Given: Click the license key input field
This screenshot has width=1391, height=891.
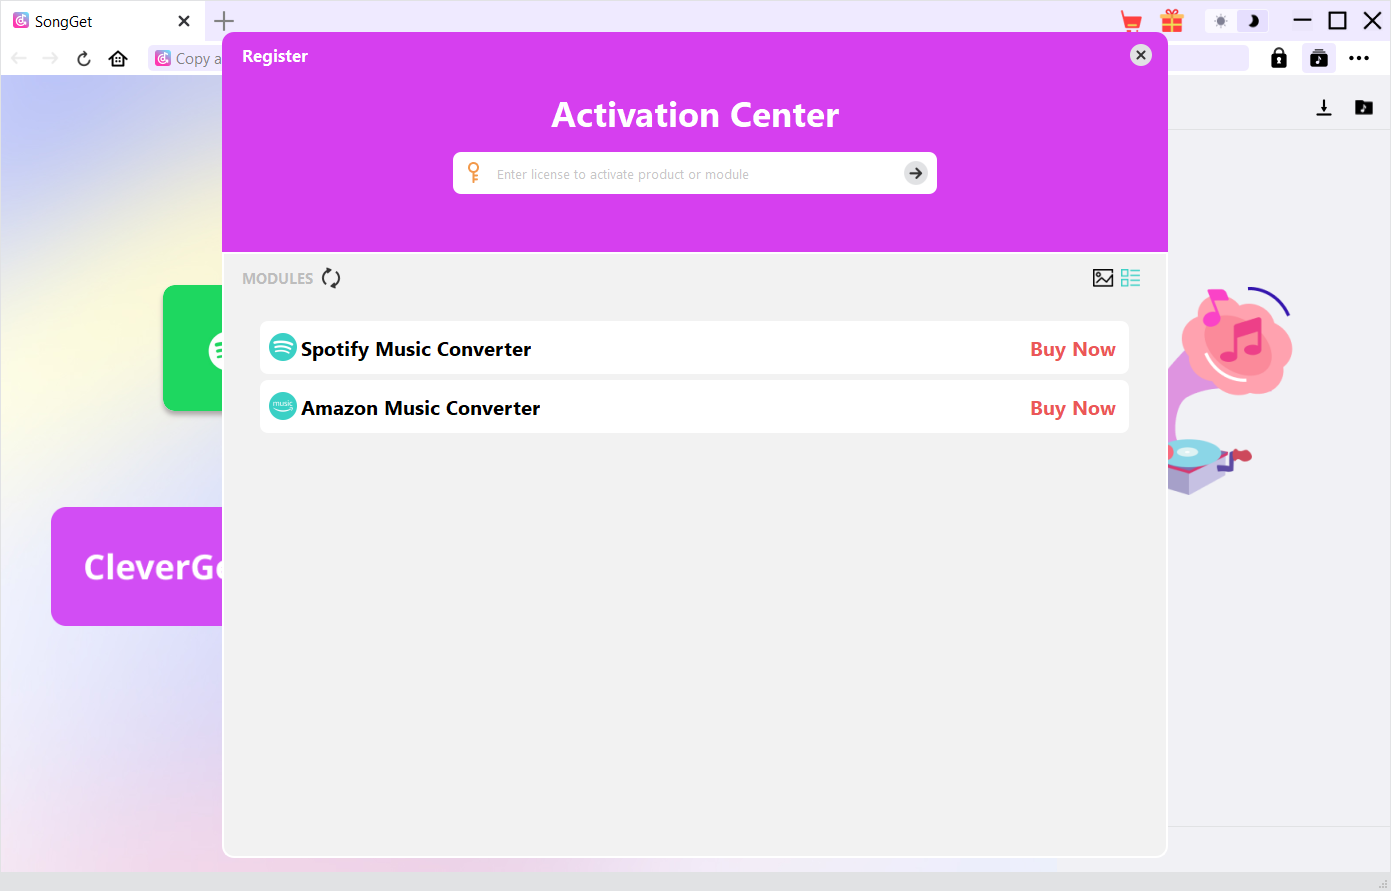Looking at the screenshot, I should tap(692, 174).
